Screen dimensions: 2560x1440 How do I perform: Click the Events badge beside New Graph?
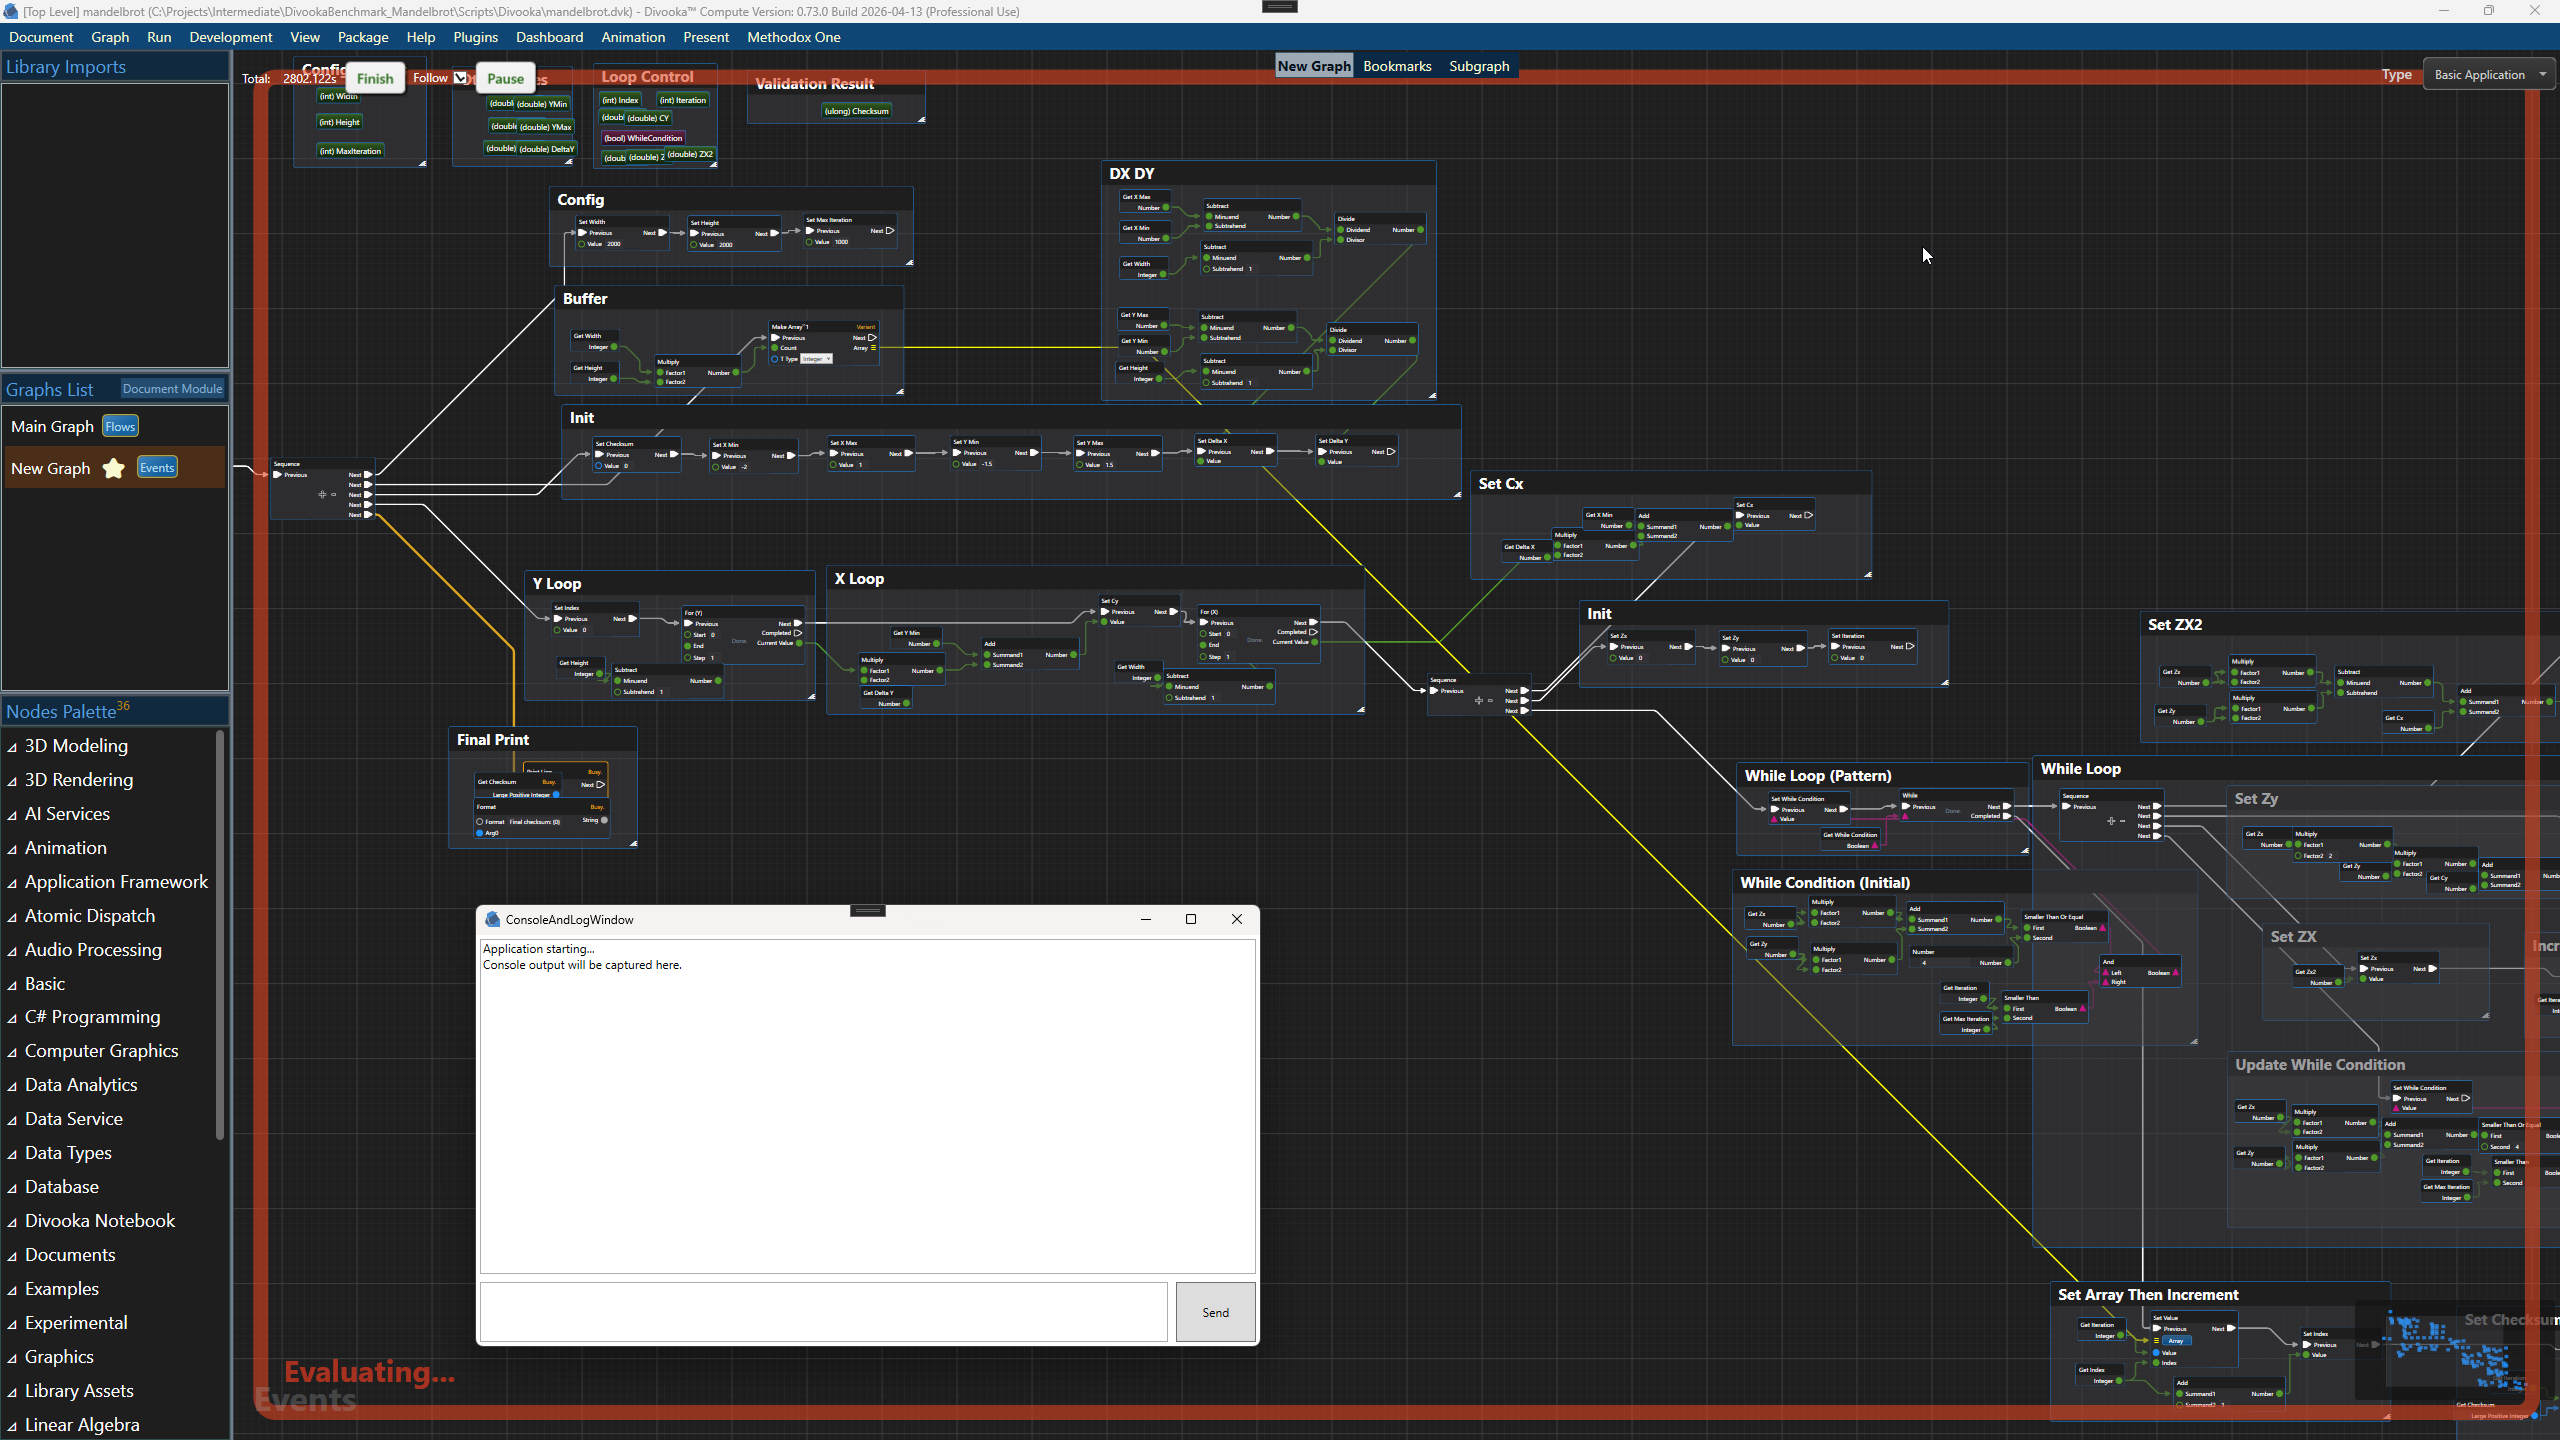157,468
